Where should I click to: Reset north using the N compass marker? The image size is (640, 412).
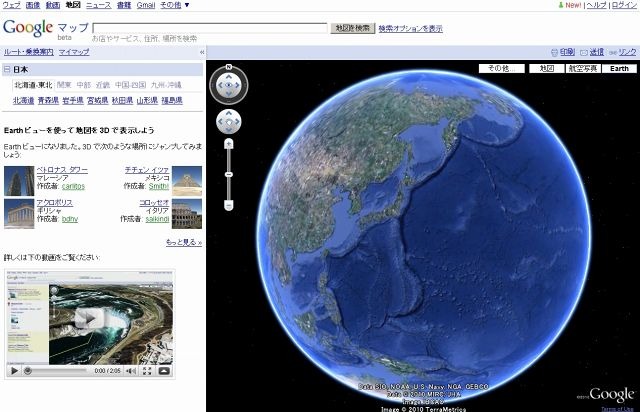point(229,67)
